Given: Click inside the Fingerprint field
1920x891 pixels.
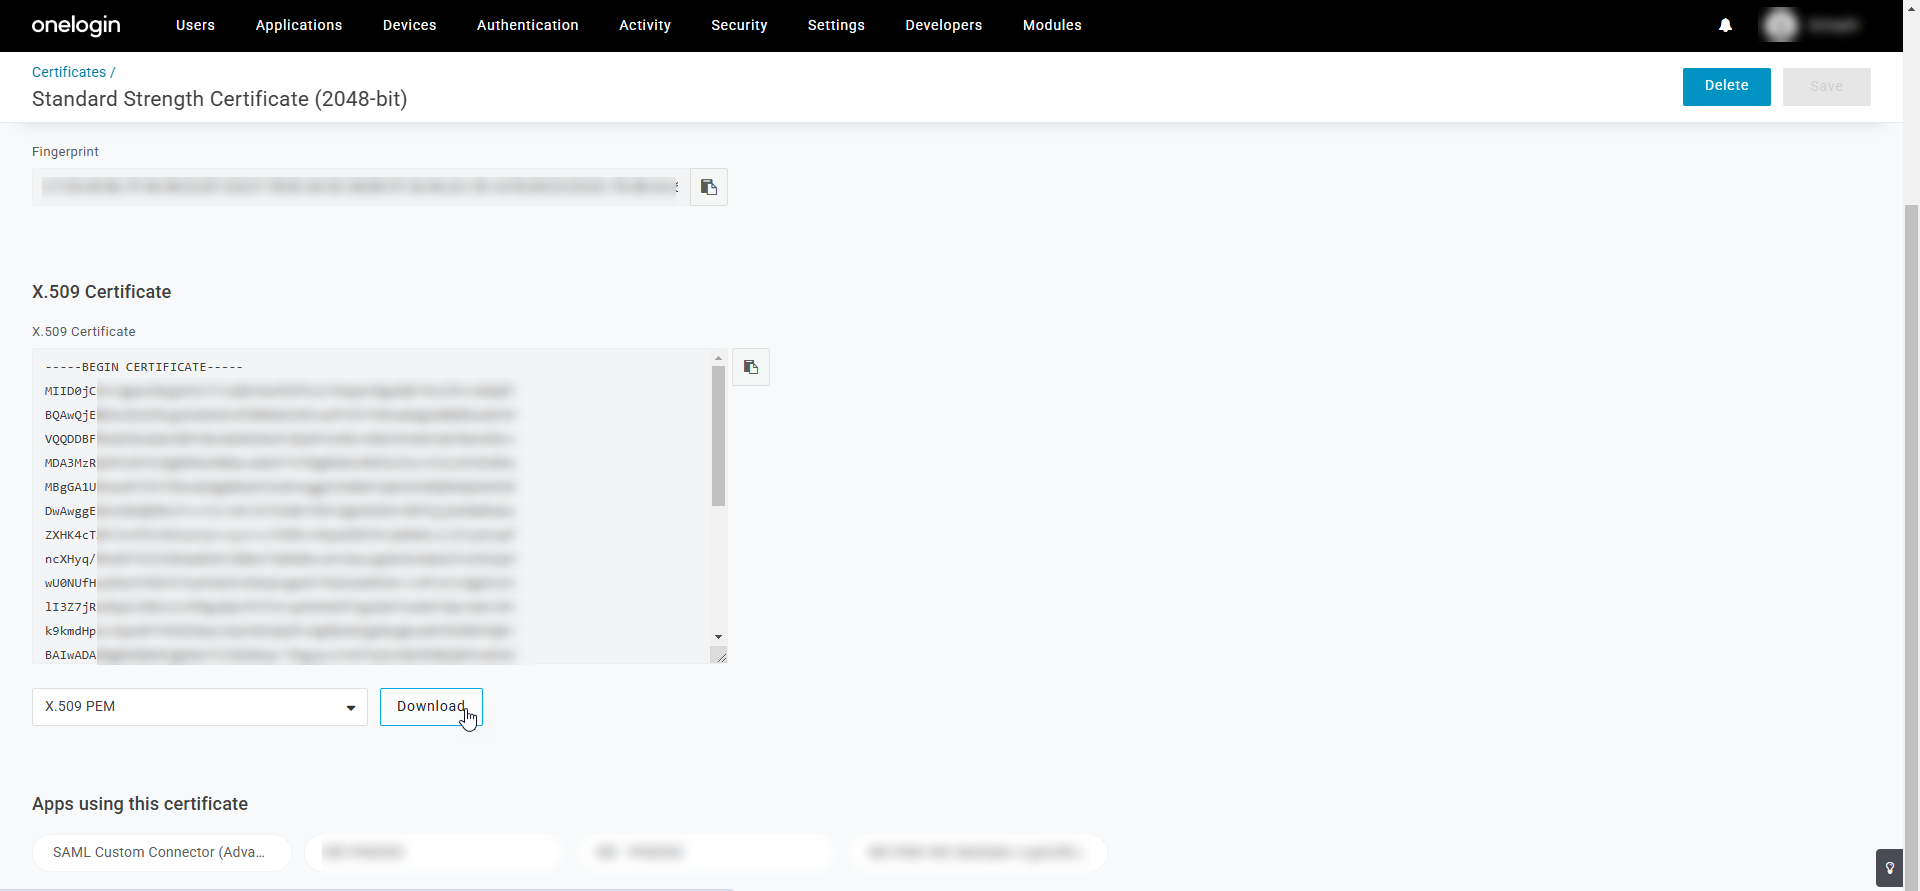Looking at the screenshot, I should coord(361,187).
